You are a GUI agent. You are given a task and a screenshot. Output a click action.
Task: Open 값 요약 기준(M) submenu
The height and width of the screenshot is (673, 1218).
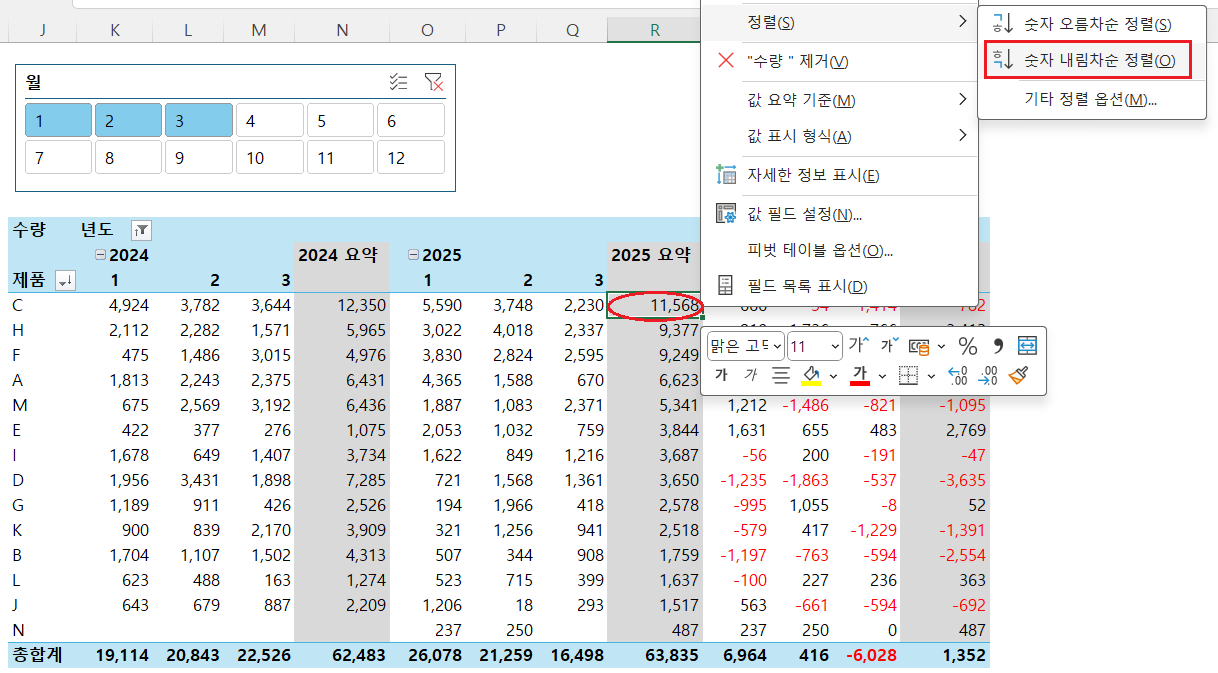point(839,100)
